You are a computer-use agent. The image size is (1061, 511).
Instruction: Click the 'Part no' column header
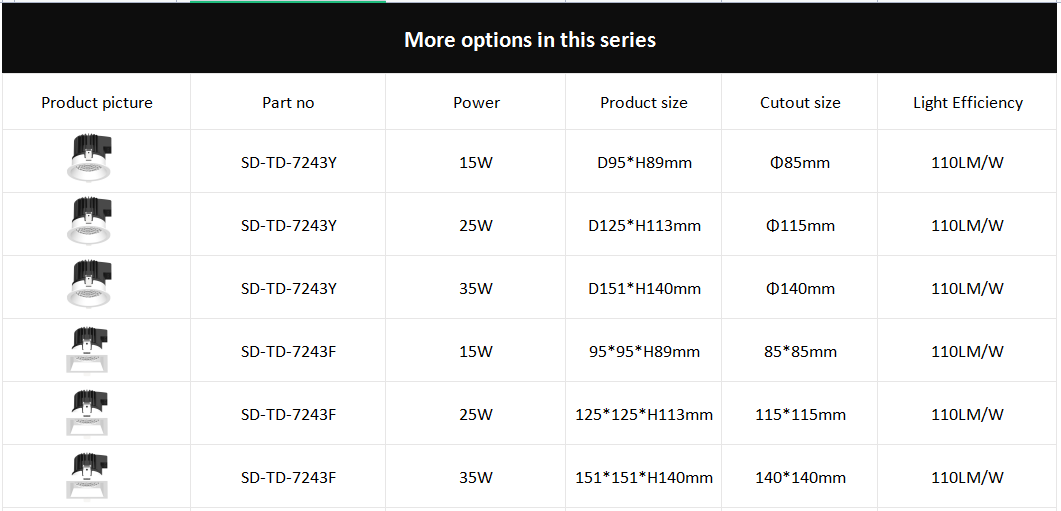(x=288, y=102)
